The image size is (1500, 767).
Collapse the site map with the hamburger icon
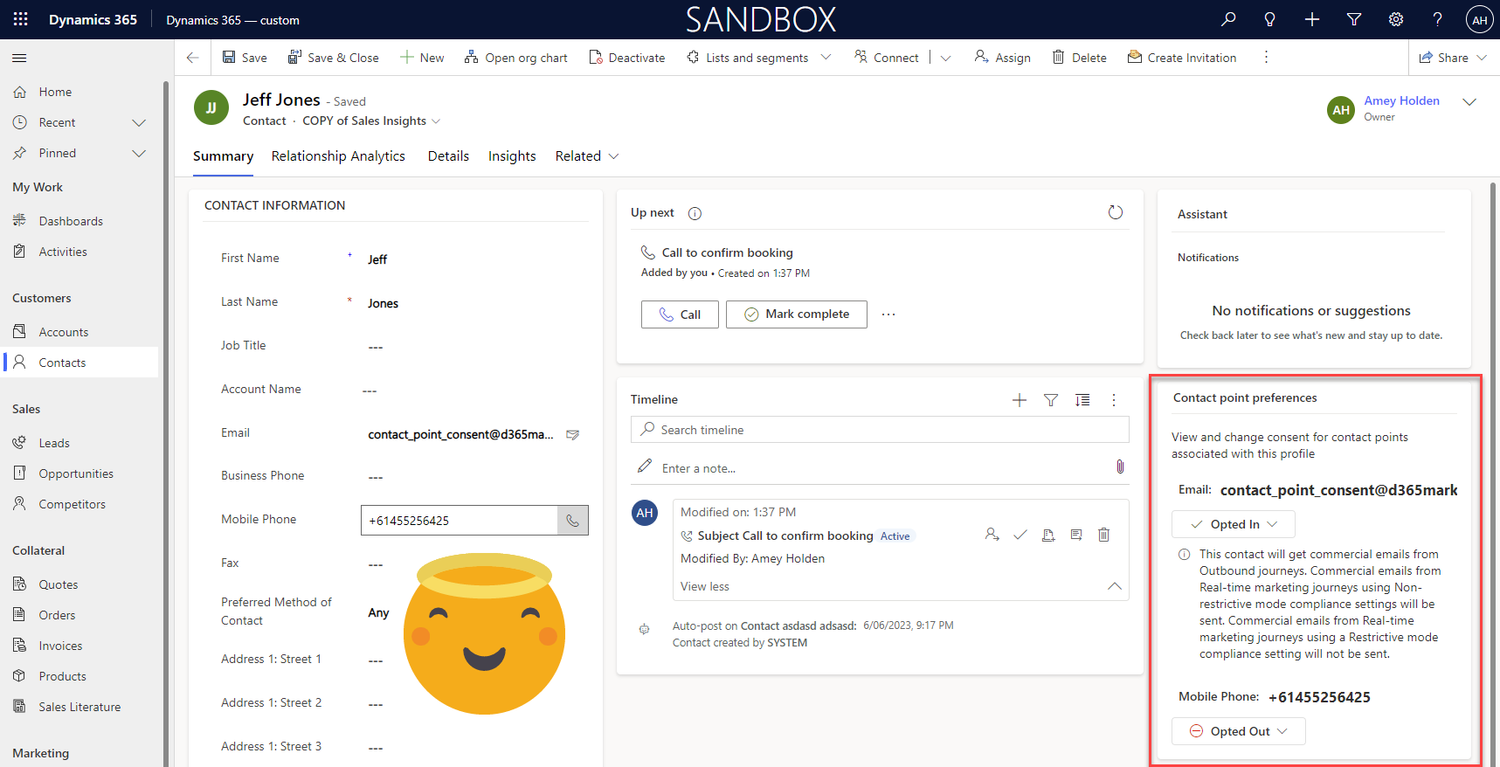tap(18, 57)
